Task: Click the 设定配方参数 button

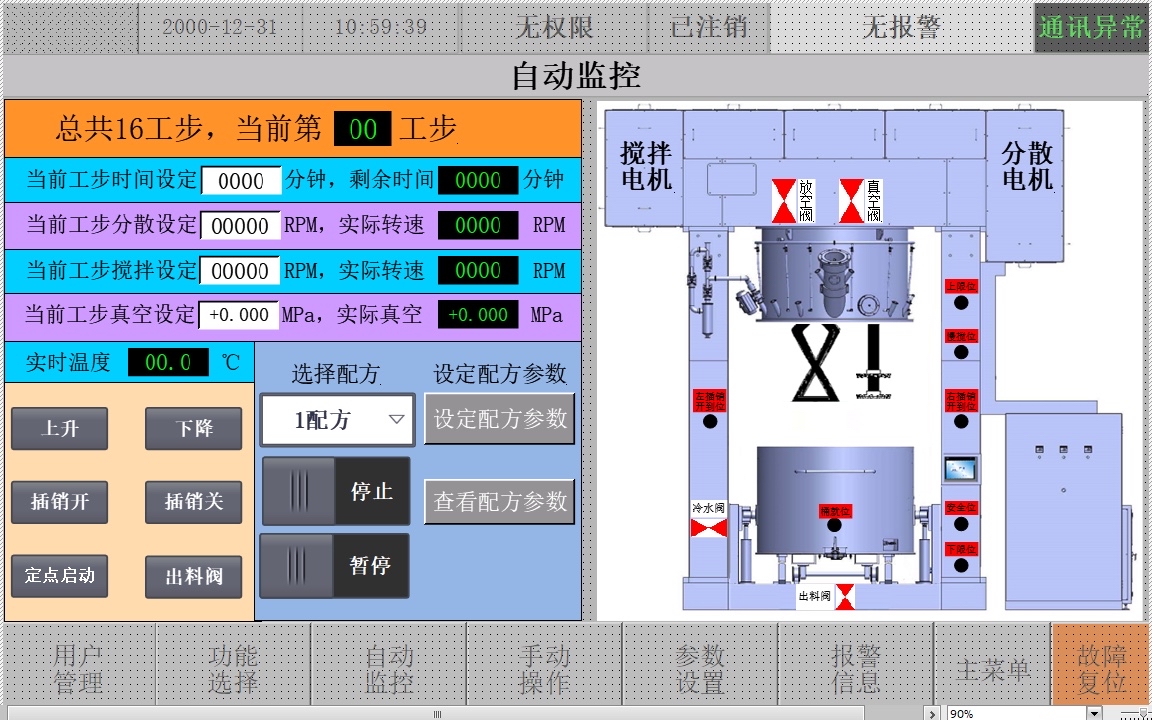Action: click(500, 419)
